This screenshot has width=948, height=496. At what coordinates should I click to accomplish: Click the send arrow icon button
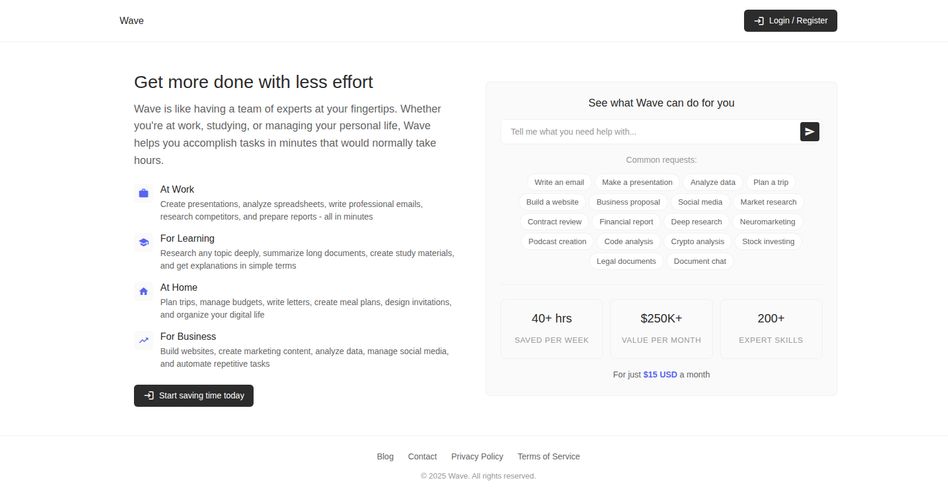(x=810, y=132)
